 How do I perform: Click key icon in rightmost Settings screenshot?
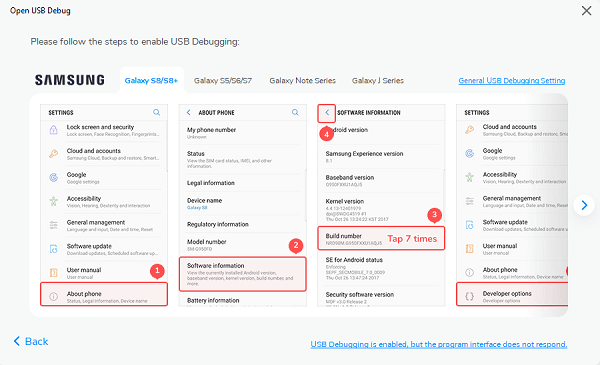tap(470, 130)
